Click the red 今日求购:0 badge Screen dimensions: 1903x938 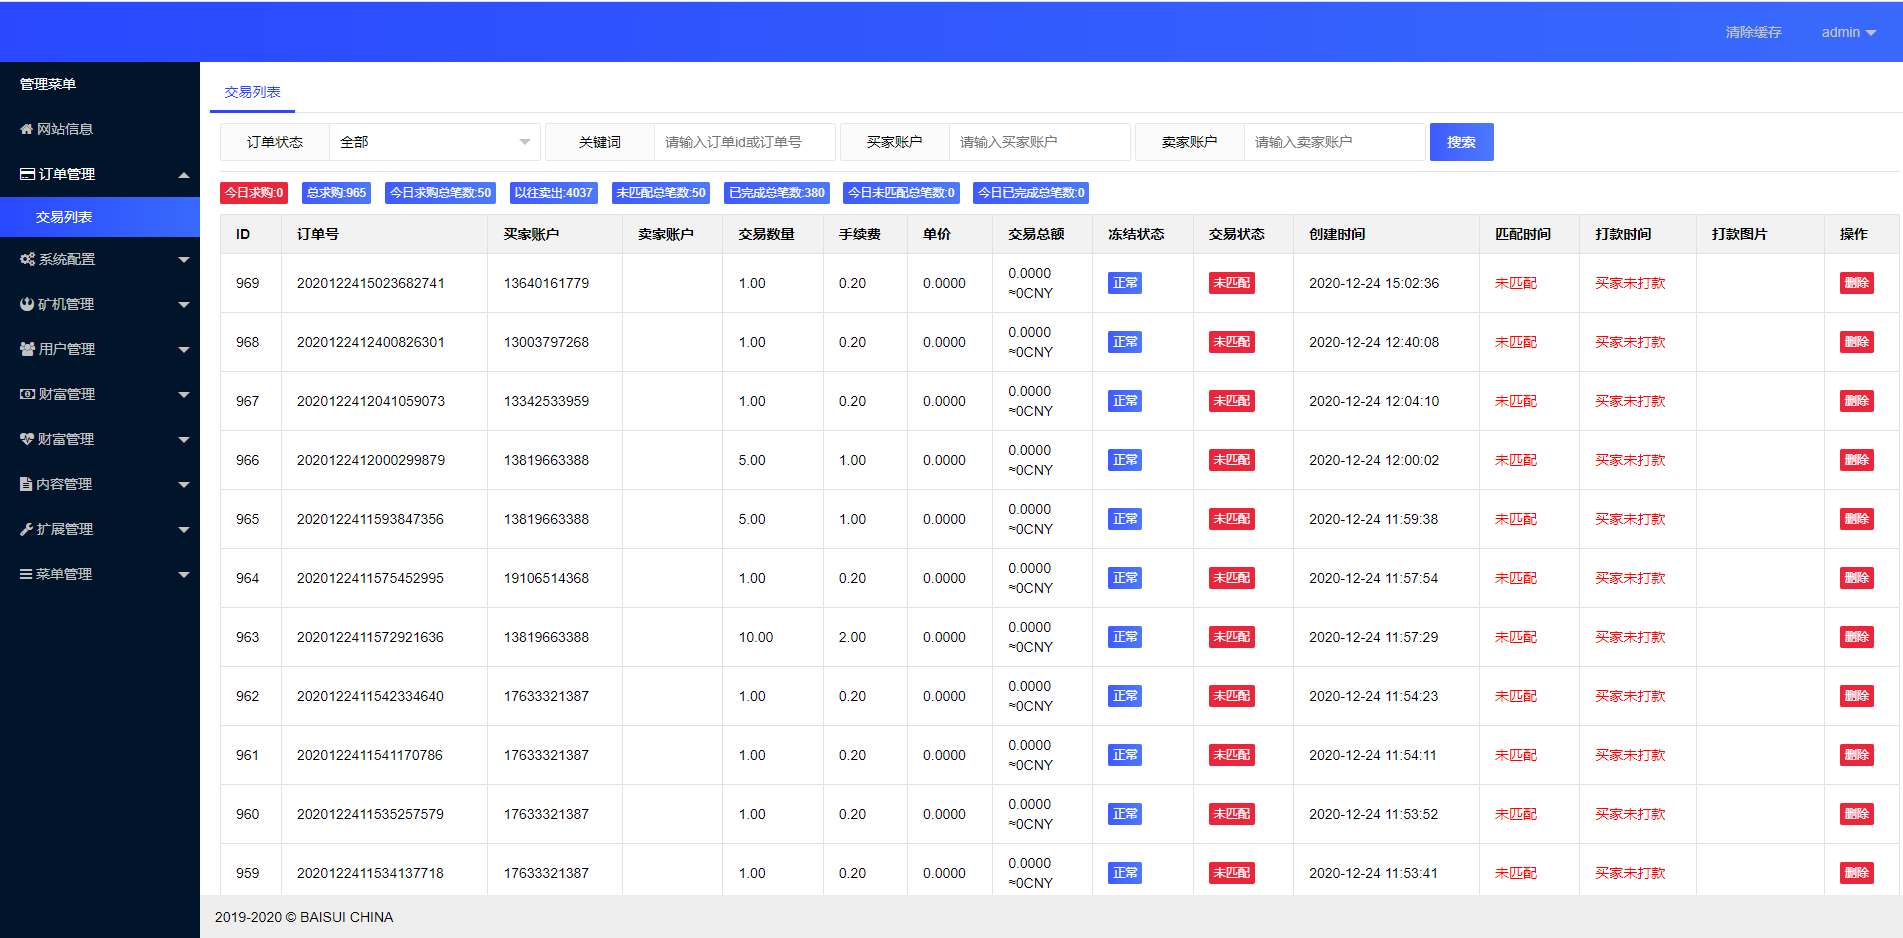pos(254,193)
